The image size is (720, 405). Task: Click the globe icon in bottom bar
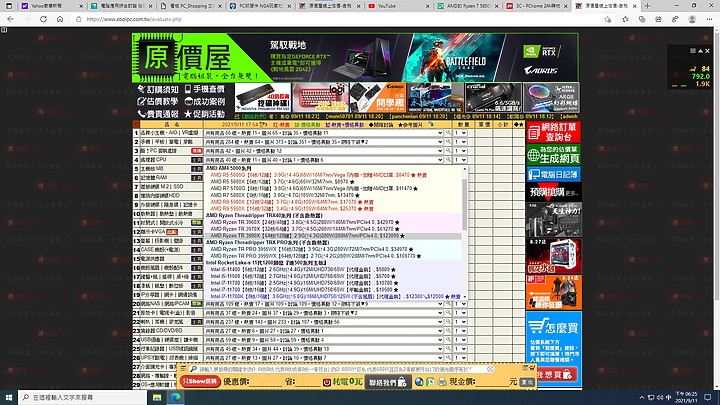(x=419, y=382)
